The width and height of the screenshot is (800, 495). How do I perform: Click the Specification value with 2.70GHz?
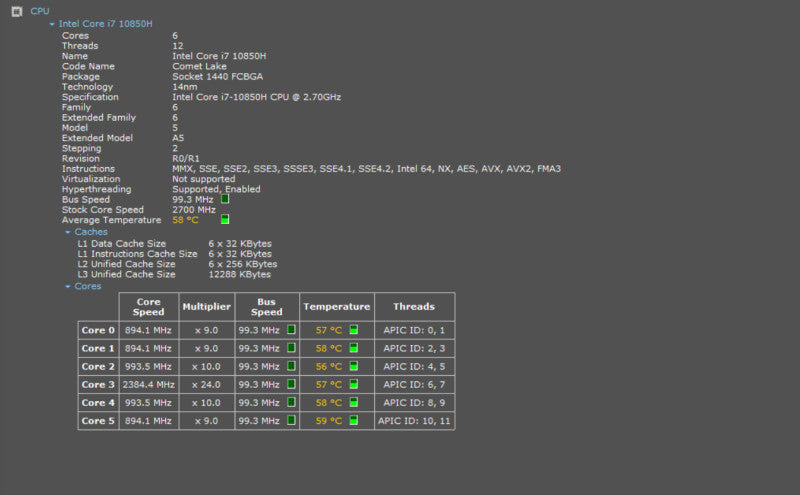click(x=257, y=97)
